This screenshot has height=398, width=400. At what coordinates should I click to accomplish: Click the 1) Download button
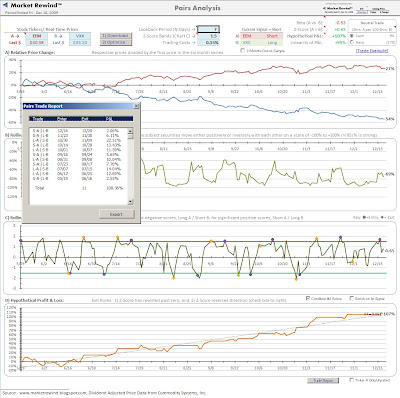point(116,36)
